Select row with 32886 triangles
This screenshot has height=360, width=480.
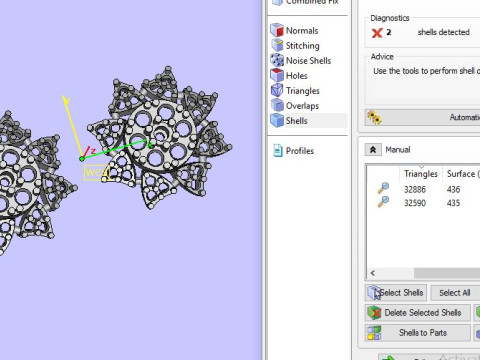[423, 189]
